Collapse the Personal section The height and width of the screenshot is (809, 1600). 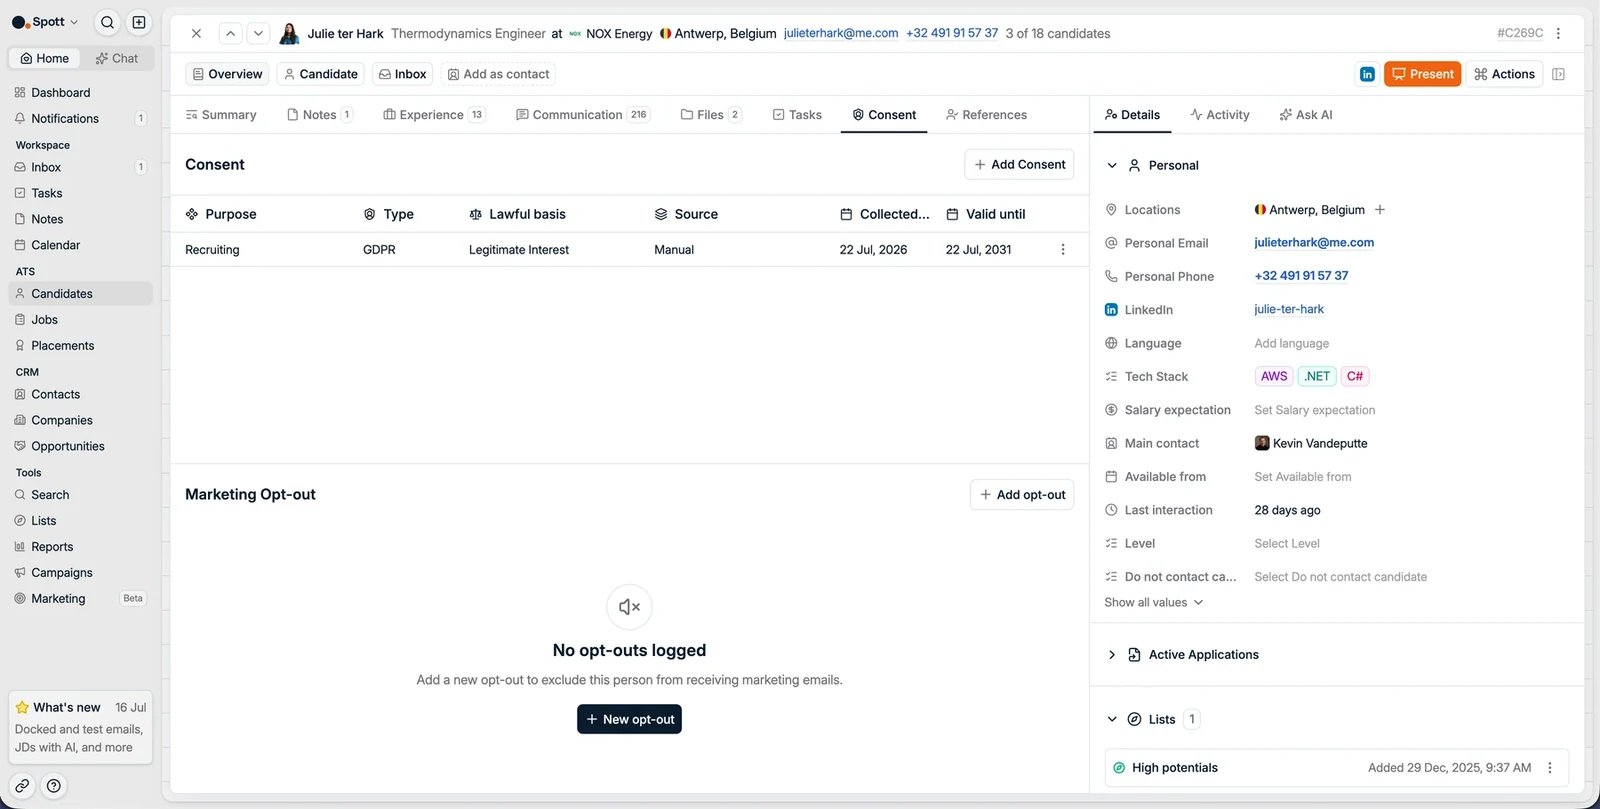pos(1111,166)
